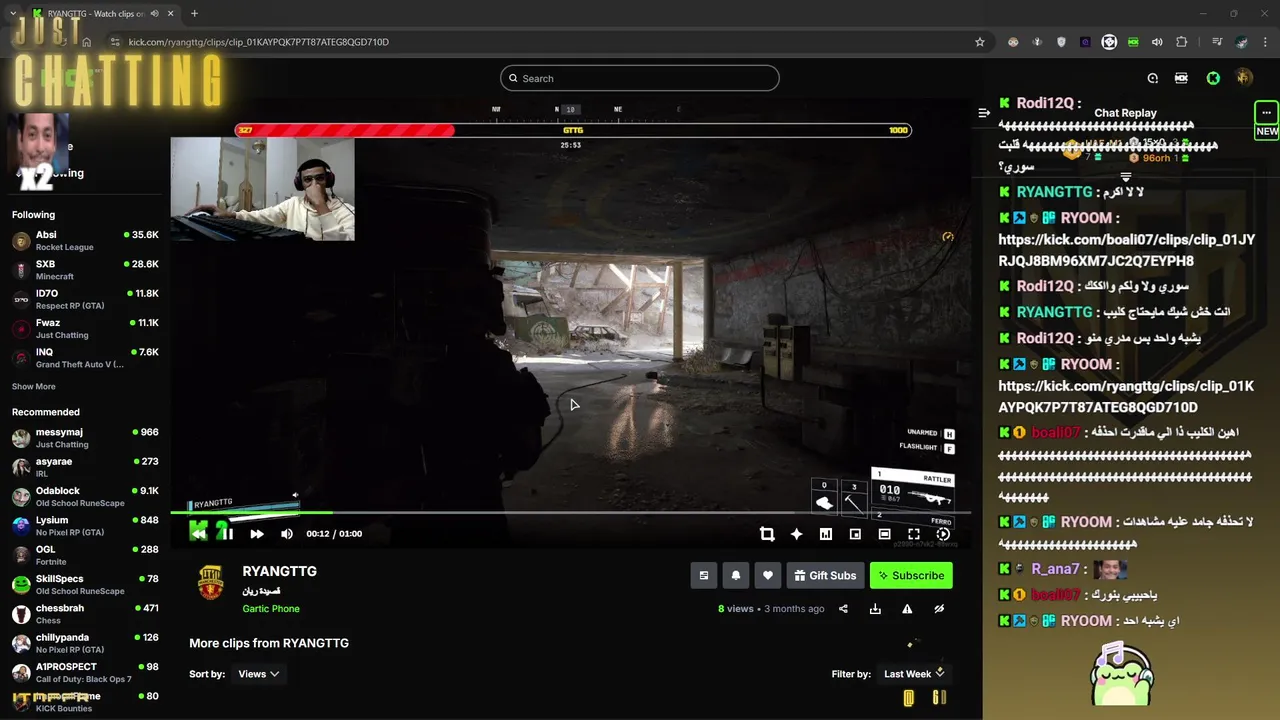Open browser media controls icon
1280x720 pixels.
[1217, 42]
